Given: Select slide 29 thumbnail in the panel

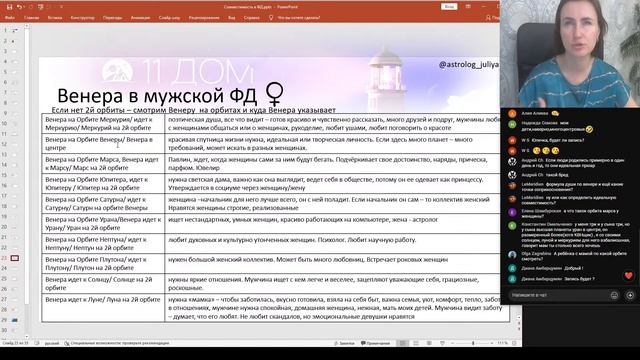Looking at the screenshot, I should [15, 320].
